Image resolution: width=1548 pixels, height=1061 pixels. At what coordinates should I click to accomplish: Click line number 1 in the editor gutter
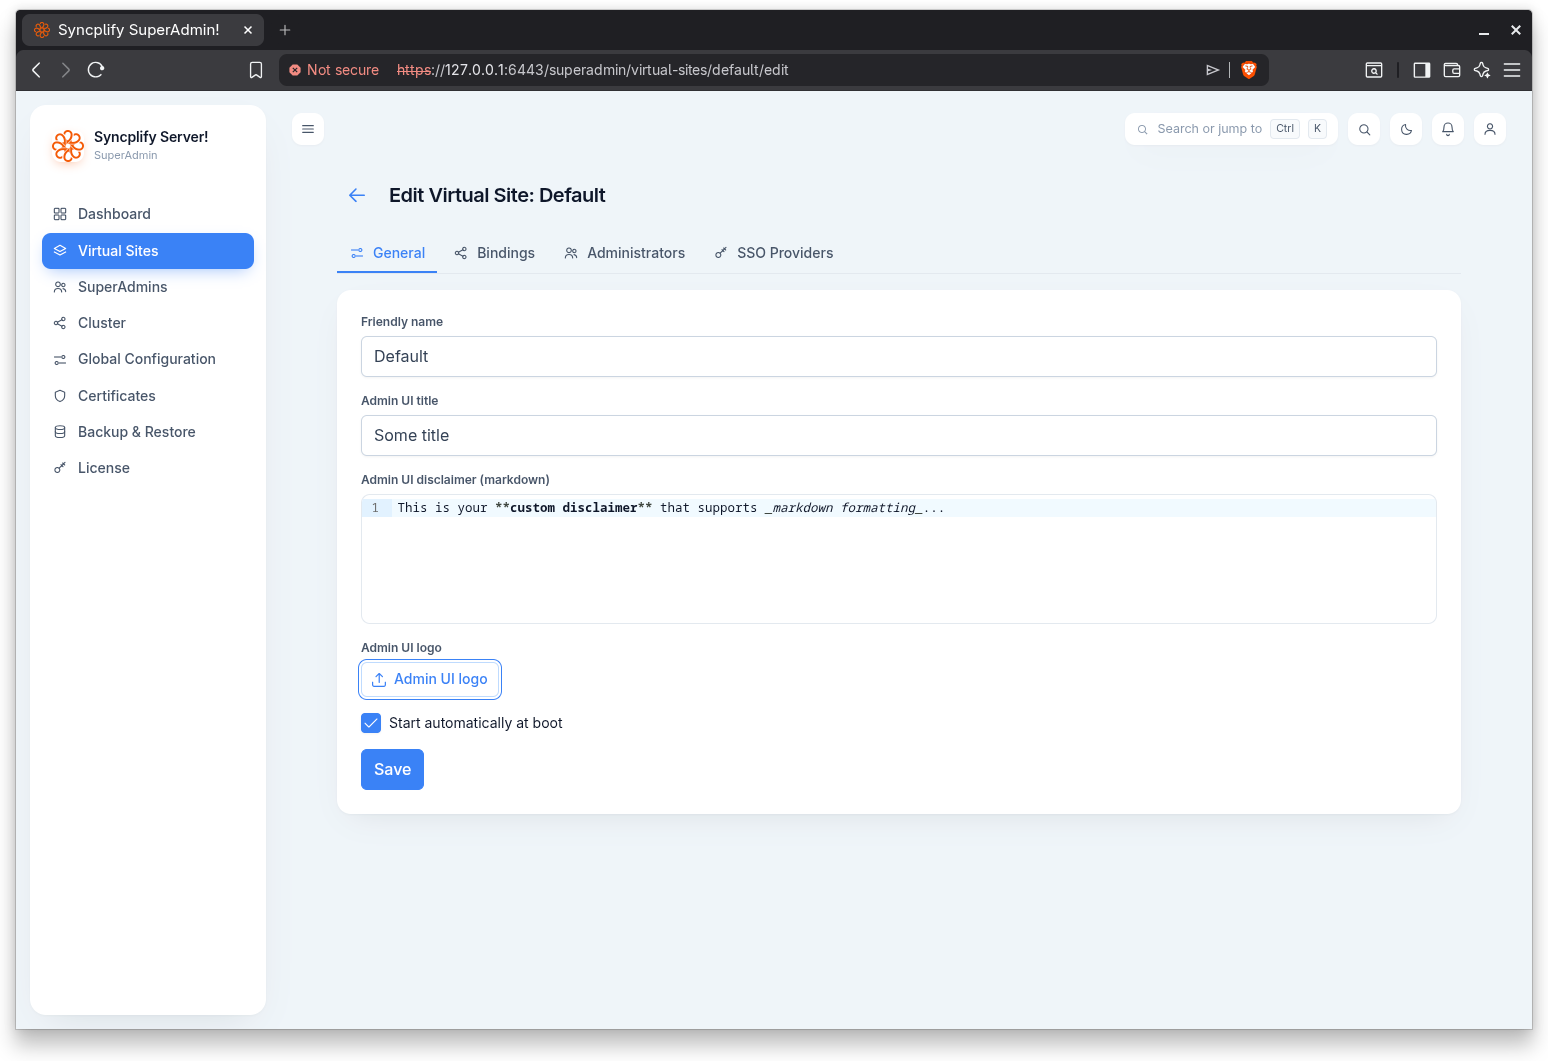375,508
